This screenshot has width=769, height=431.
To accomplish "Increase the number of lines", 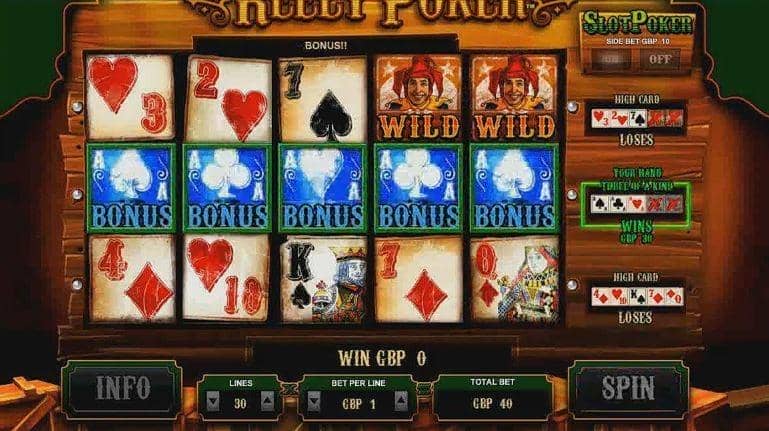I will point(267,402).
